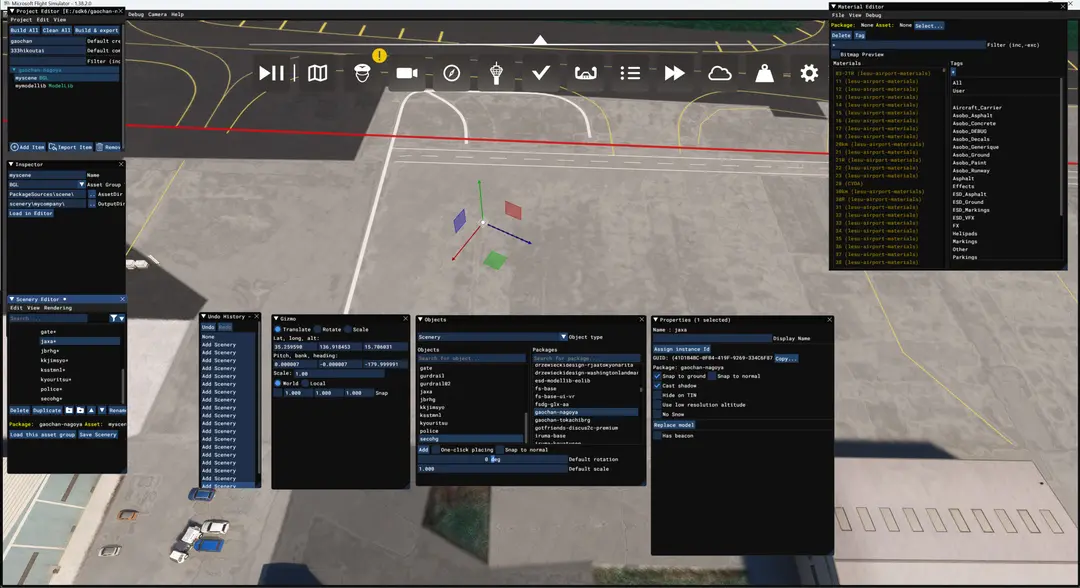1080x588 pixels.
Task: Click the Remove trash button in Project Editor
Action: pyautogui.click(x=108, y=147)
